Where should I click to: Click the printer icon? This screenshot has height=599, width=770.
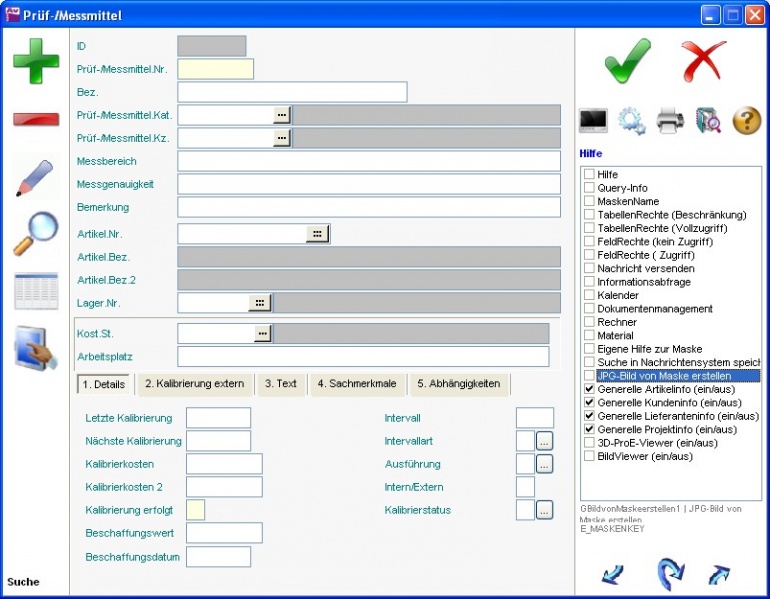click(670, 121)
